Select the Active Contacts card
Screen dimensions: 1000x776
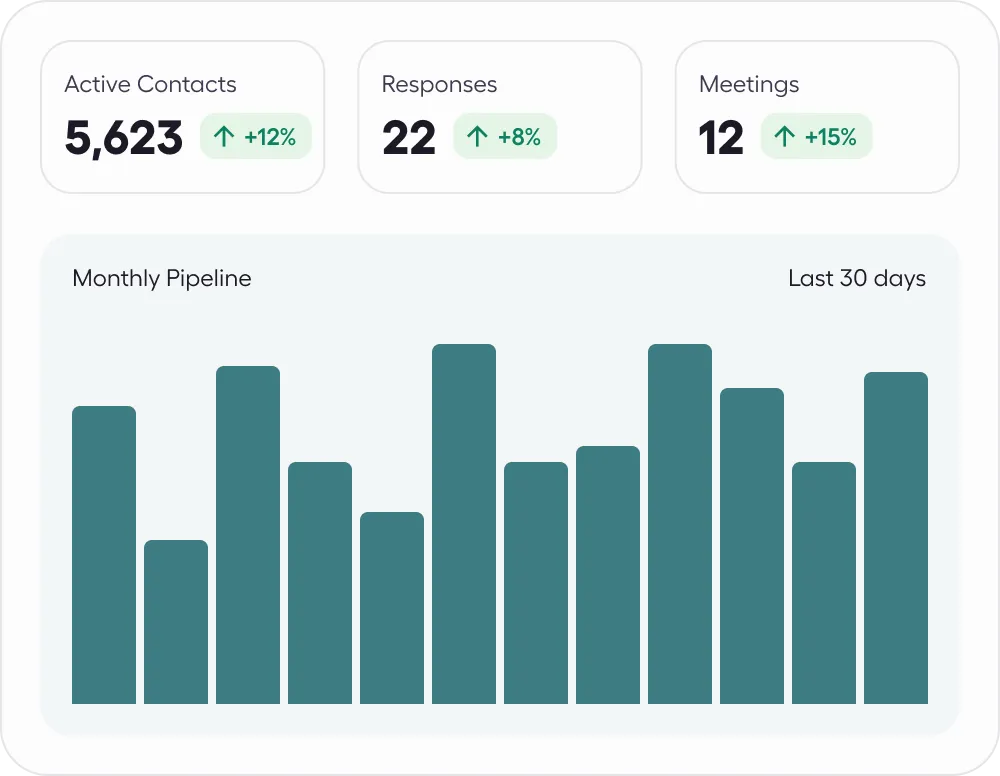pyautogui.click(x=182, y=115)
